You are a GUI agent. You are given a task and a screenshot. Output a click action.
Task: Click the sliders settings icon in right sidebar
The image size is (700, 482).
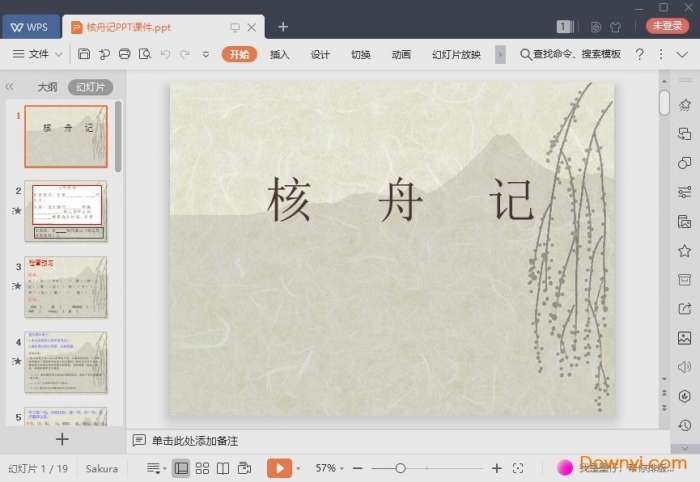(684, 192)
